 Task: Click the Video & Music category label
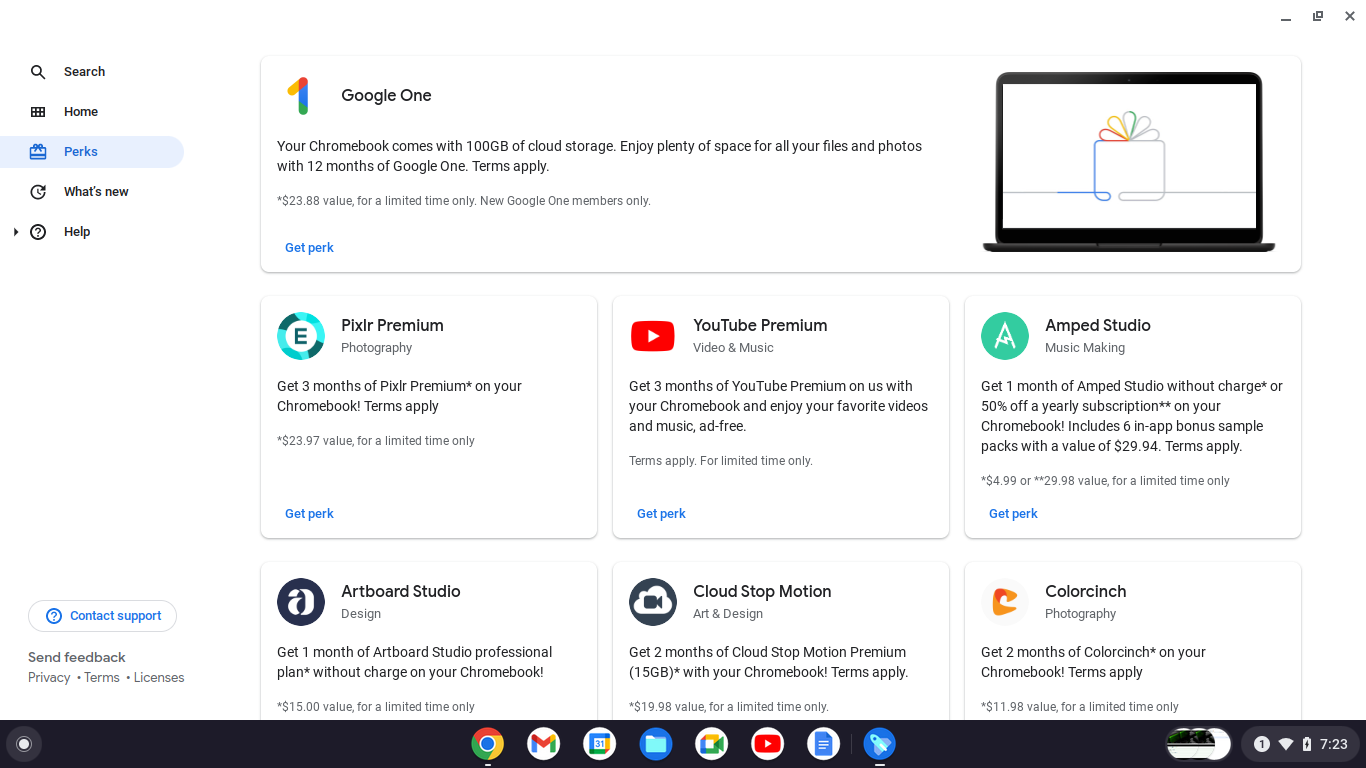coord(733,348)
